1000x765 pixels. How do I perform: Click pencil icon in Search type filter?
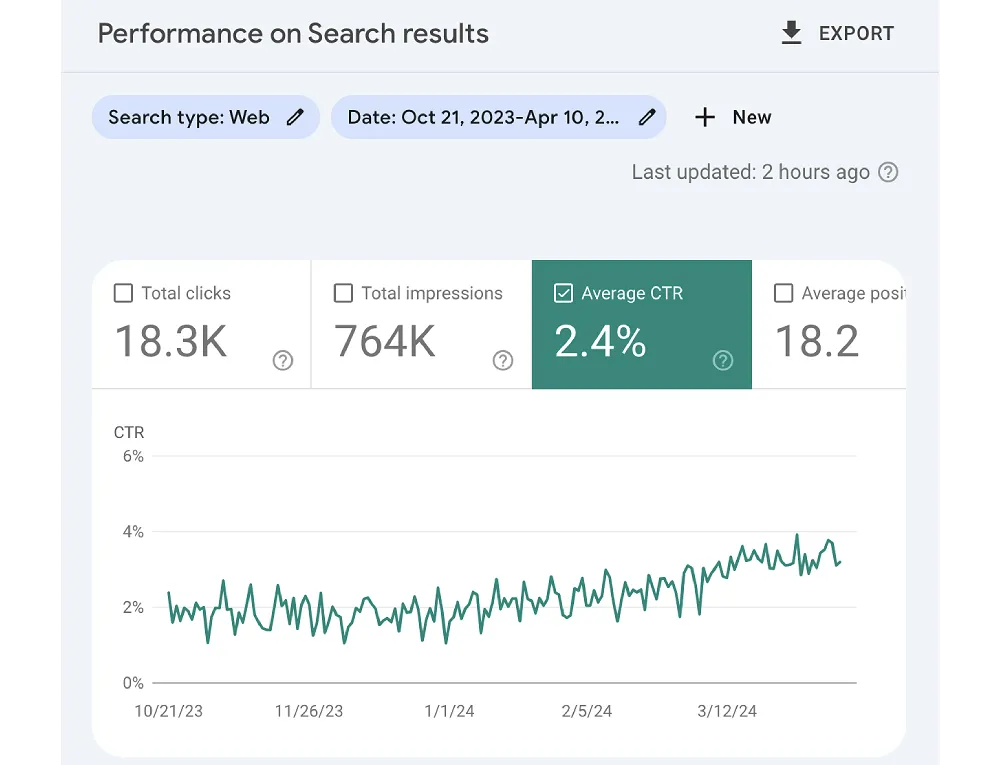click(x=295, y=117)
